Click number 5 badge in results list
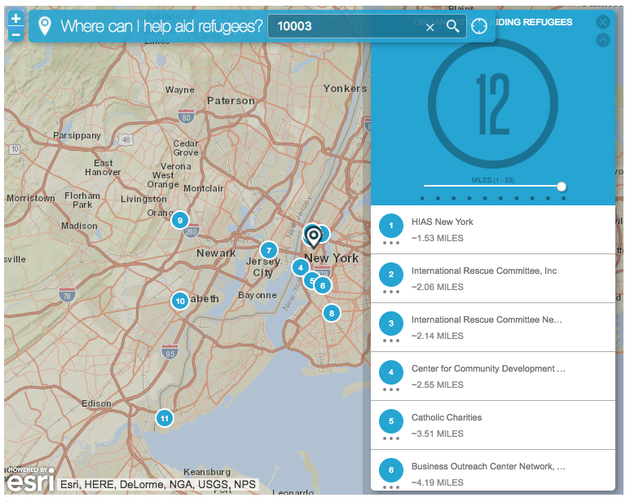This screenshot has width=630, height=502. click(391, 421)
